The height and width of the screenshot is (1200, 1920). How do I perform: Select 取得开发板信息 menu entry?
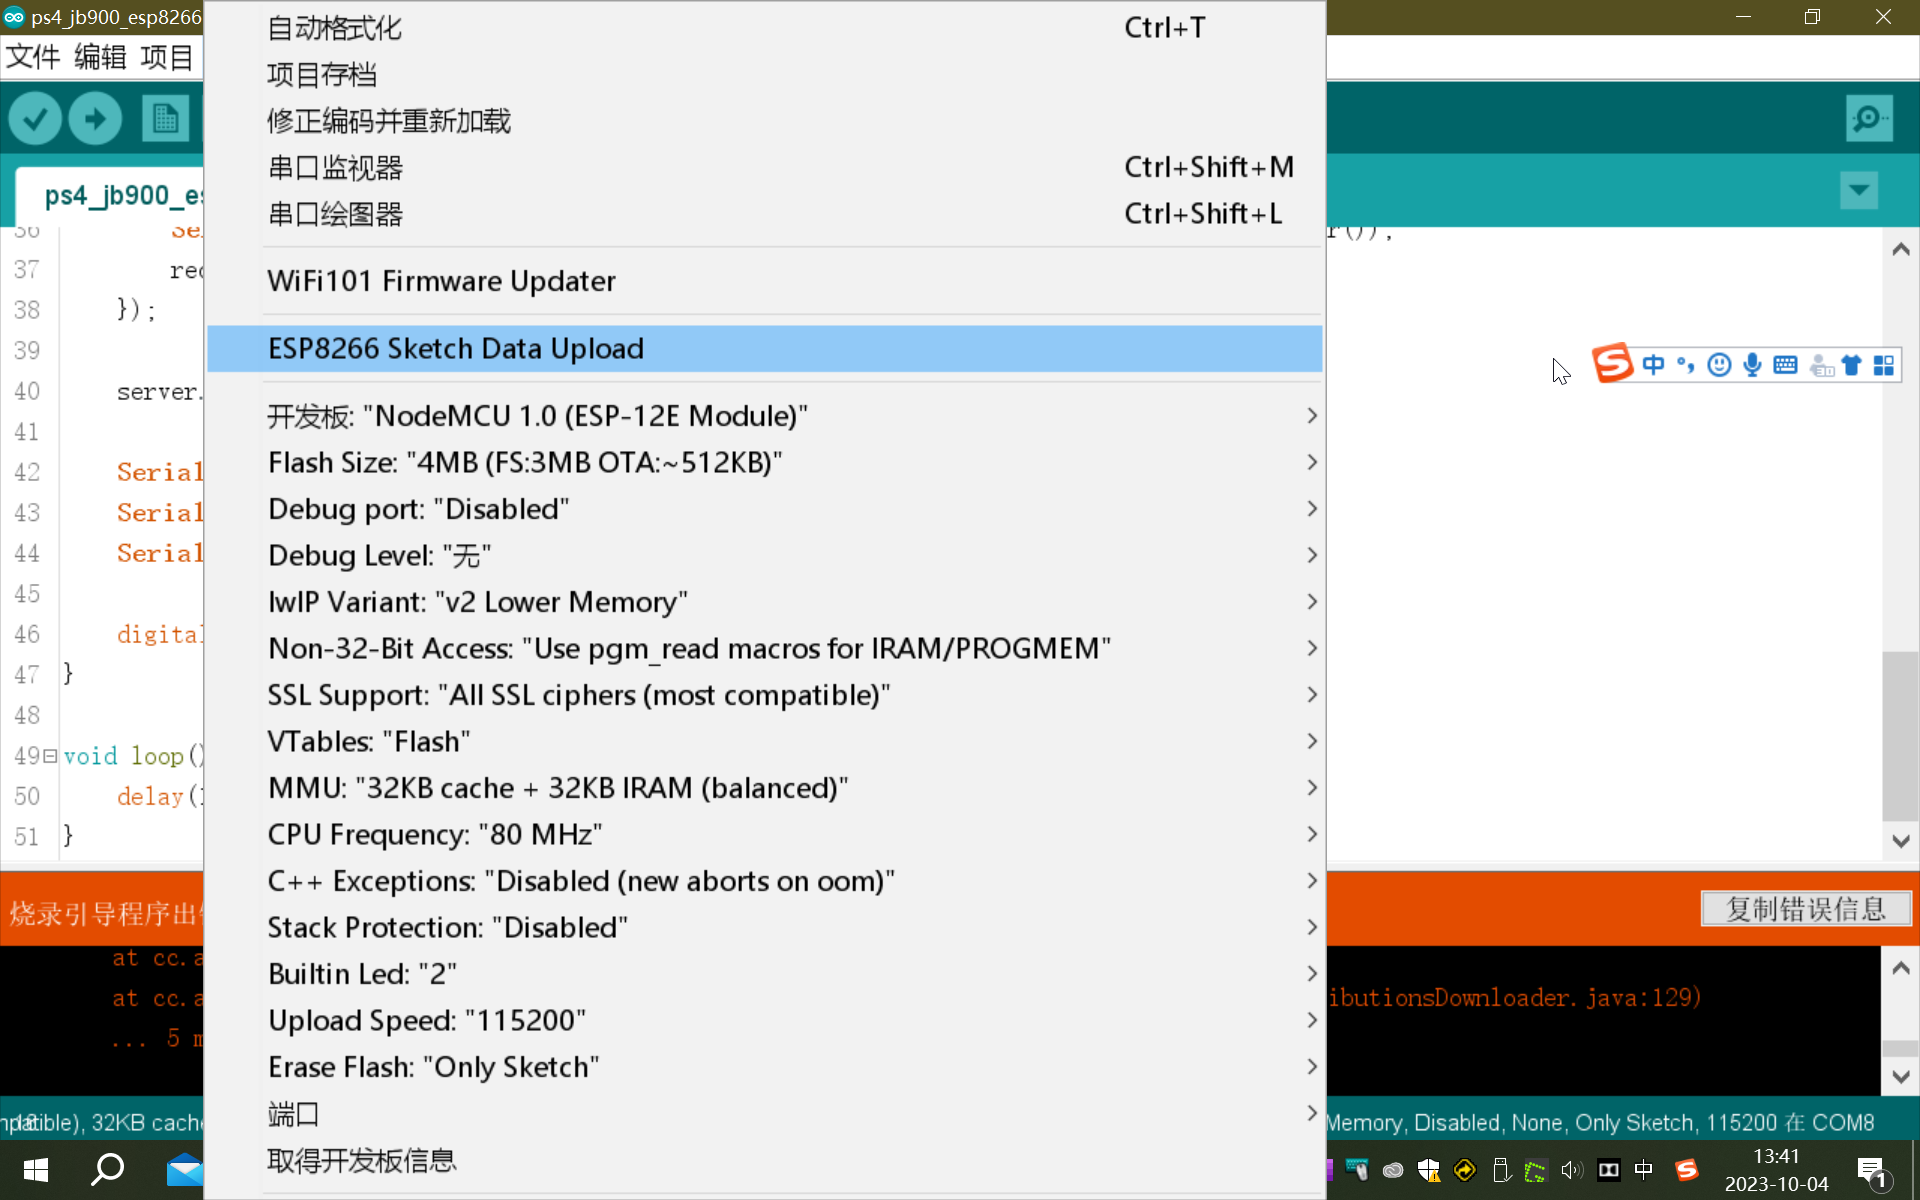[764, 1160]
